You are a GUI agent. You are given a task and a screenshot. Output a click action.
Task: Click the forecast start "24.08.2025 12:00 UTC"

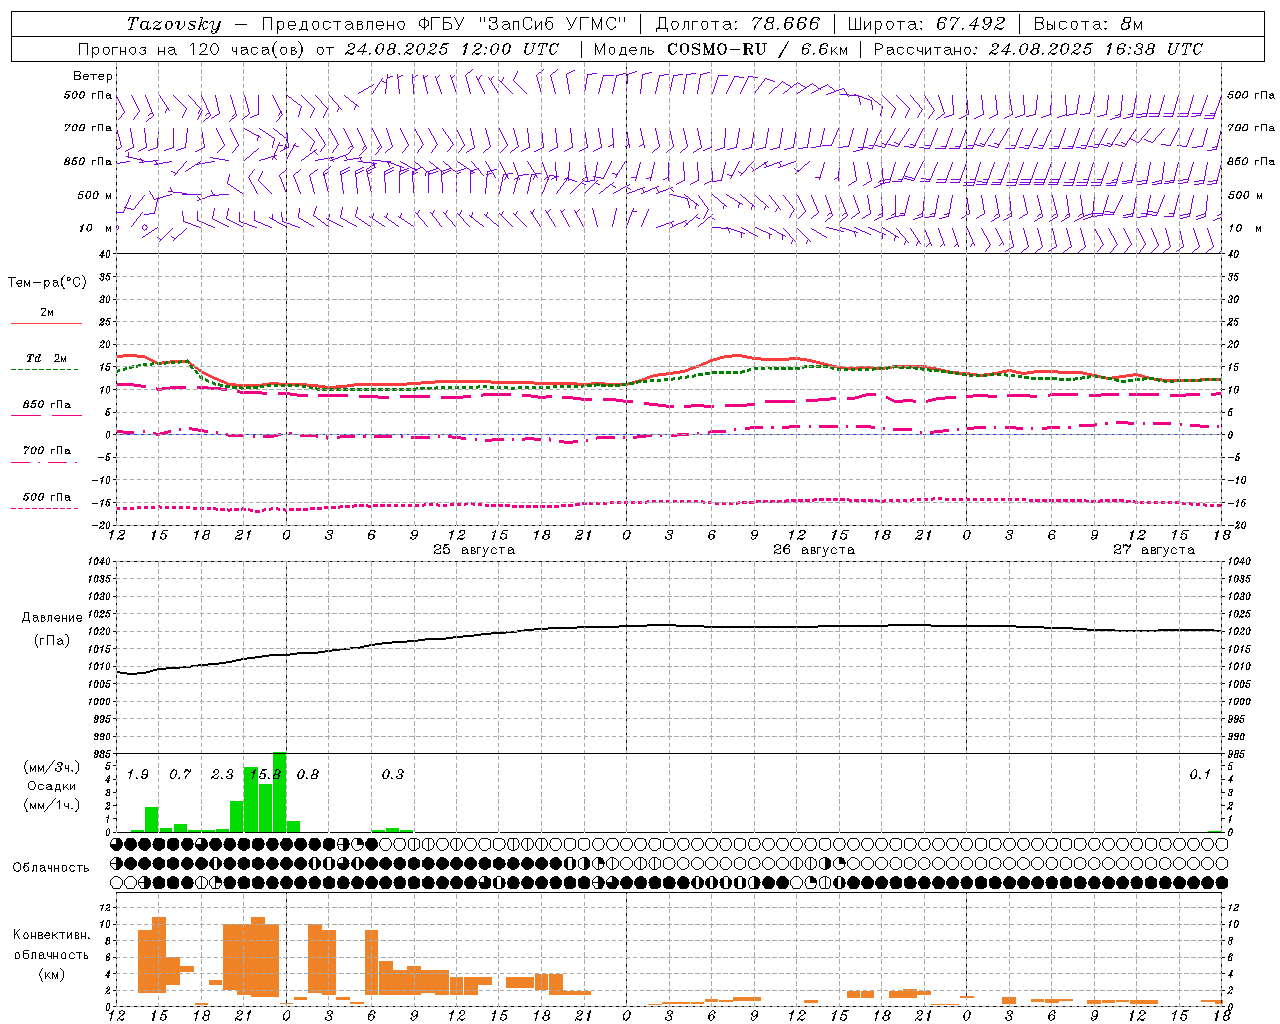pyautogui.click(x=452, y=49)
